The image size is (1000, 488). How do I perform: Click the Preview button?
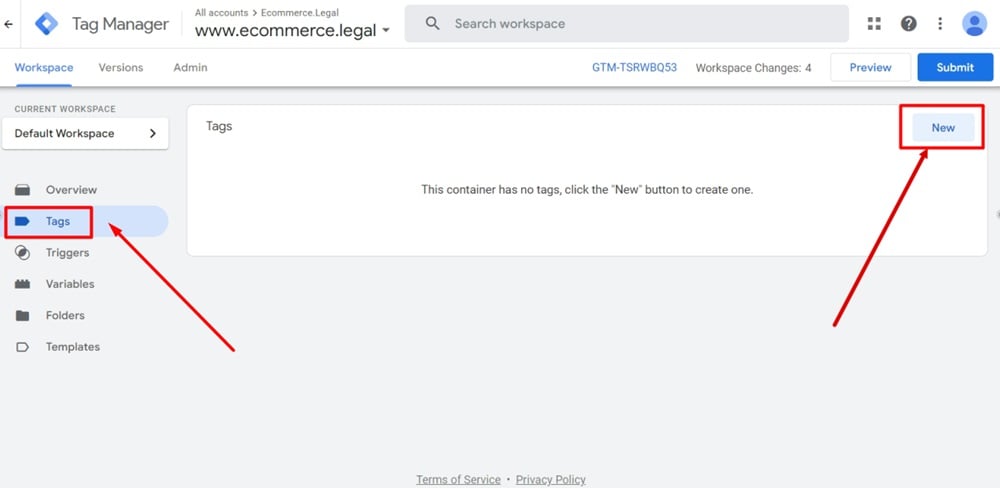[871, 68]
